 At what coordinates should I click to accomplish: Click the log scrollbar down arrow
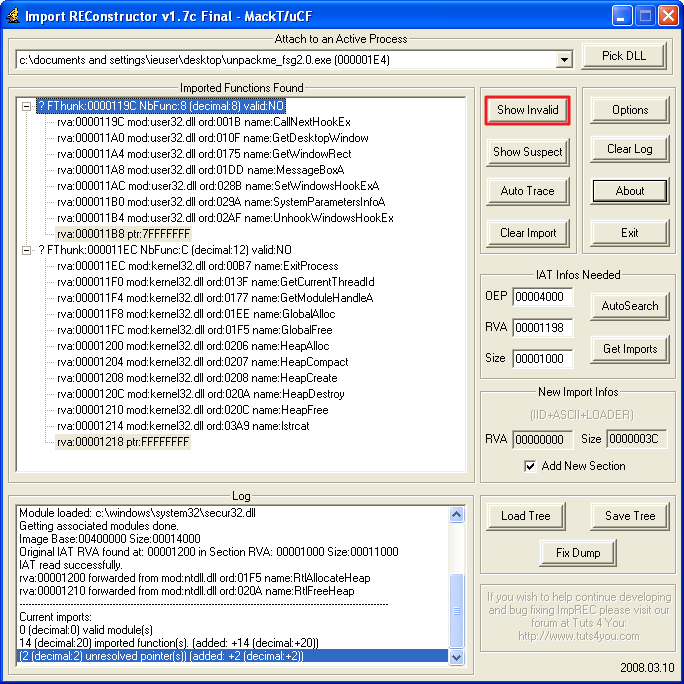click(x=456, y=657)
